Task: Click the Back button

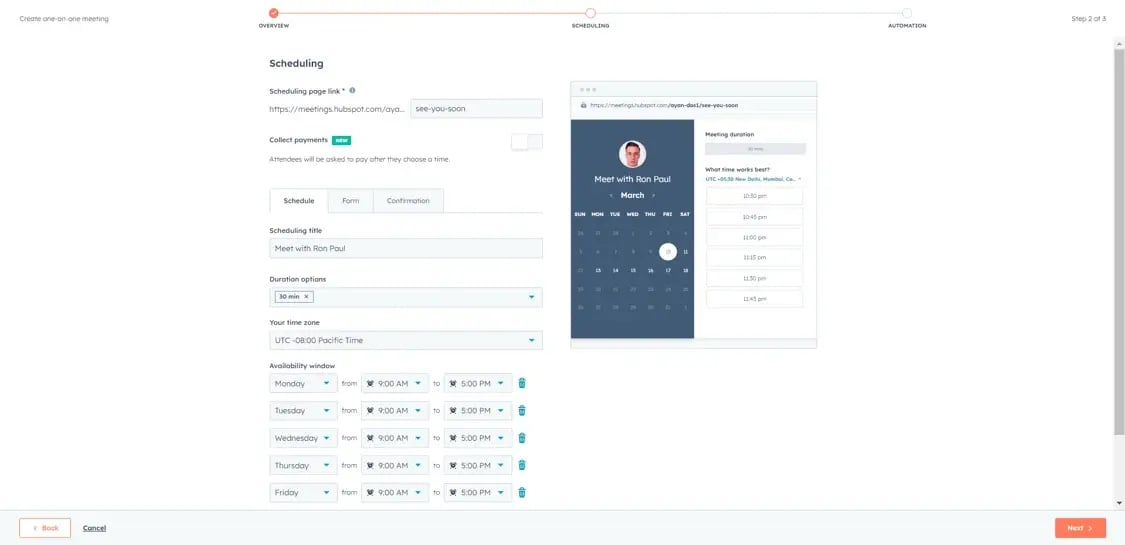Action: (x=45, y=528)
